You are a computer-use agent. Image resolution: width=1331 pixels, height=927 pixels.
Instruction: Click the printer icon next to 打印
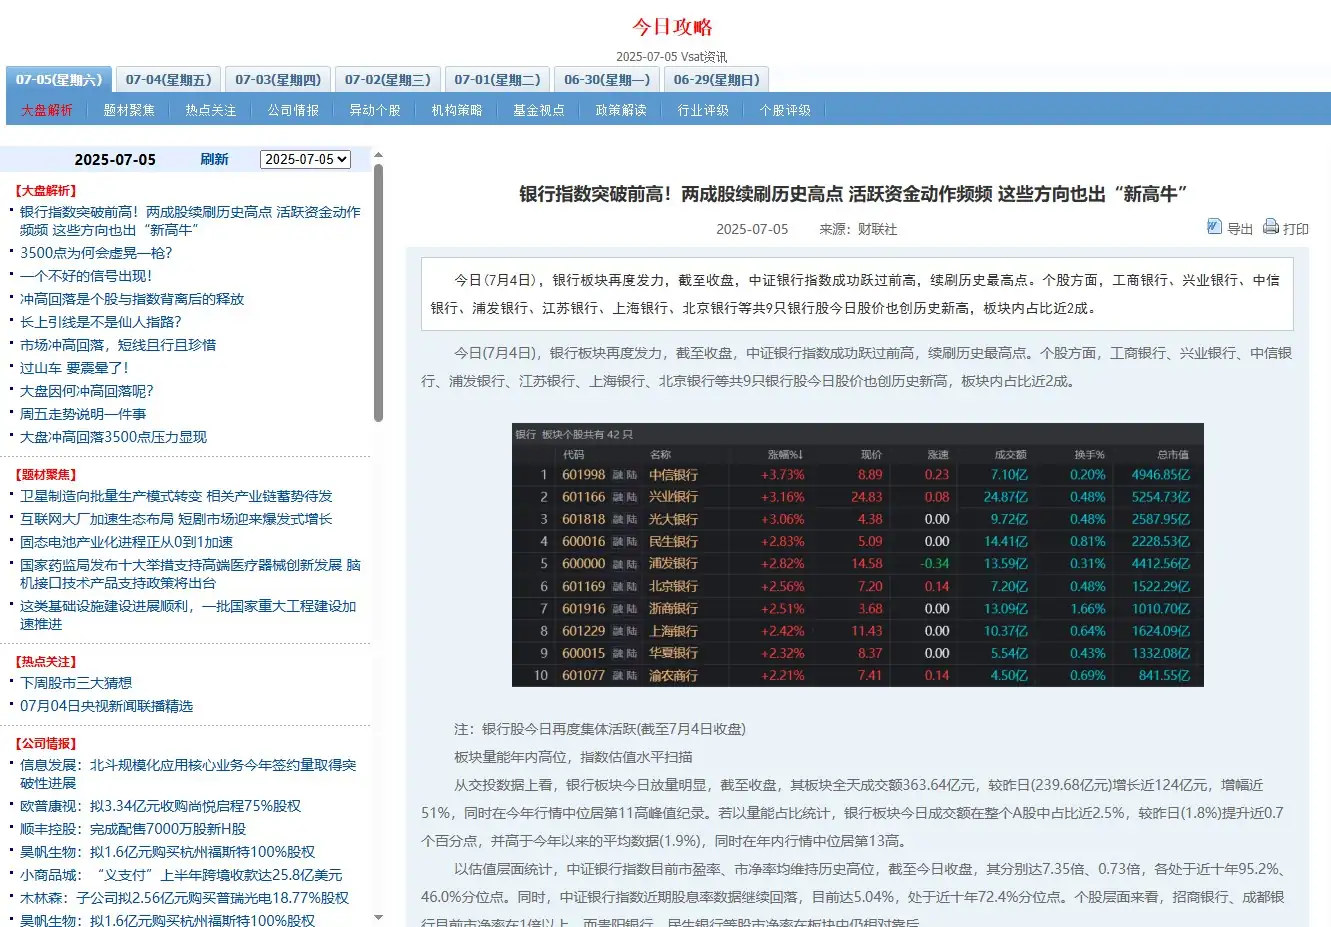[x=1270, y=227]
